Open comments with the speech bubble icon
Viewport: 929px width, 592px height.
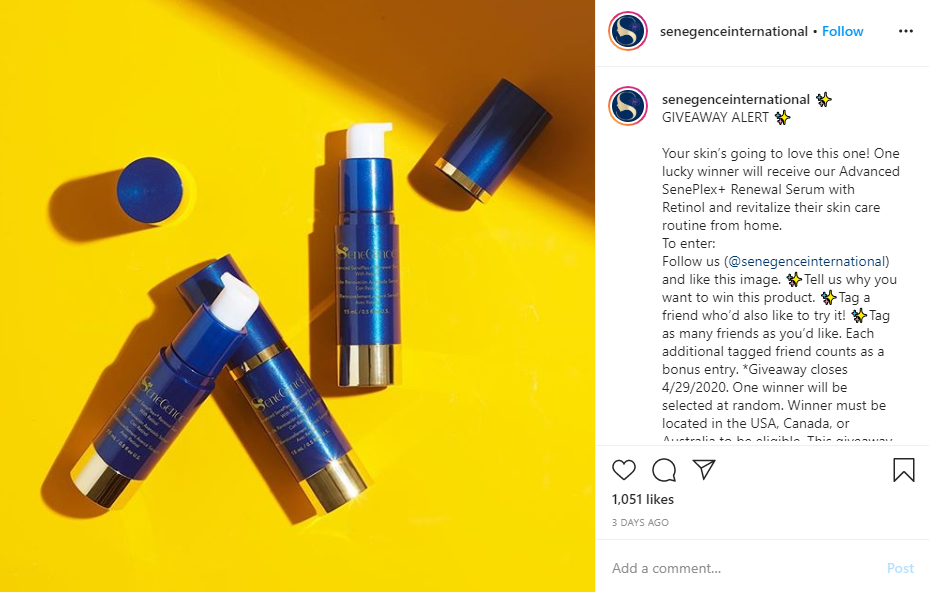[664, 470]
